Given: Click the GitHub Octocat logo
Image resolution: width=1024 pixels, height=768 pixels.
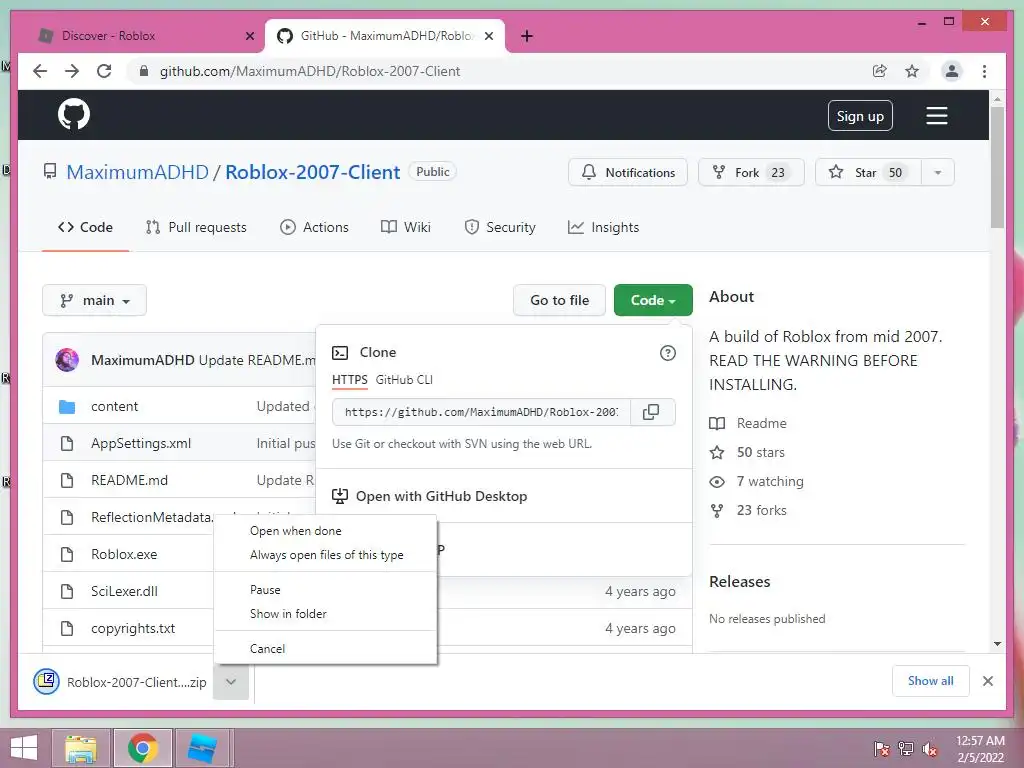Looking at the screenshot, I should [74, 115].
